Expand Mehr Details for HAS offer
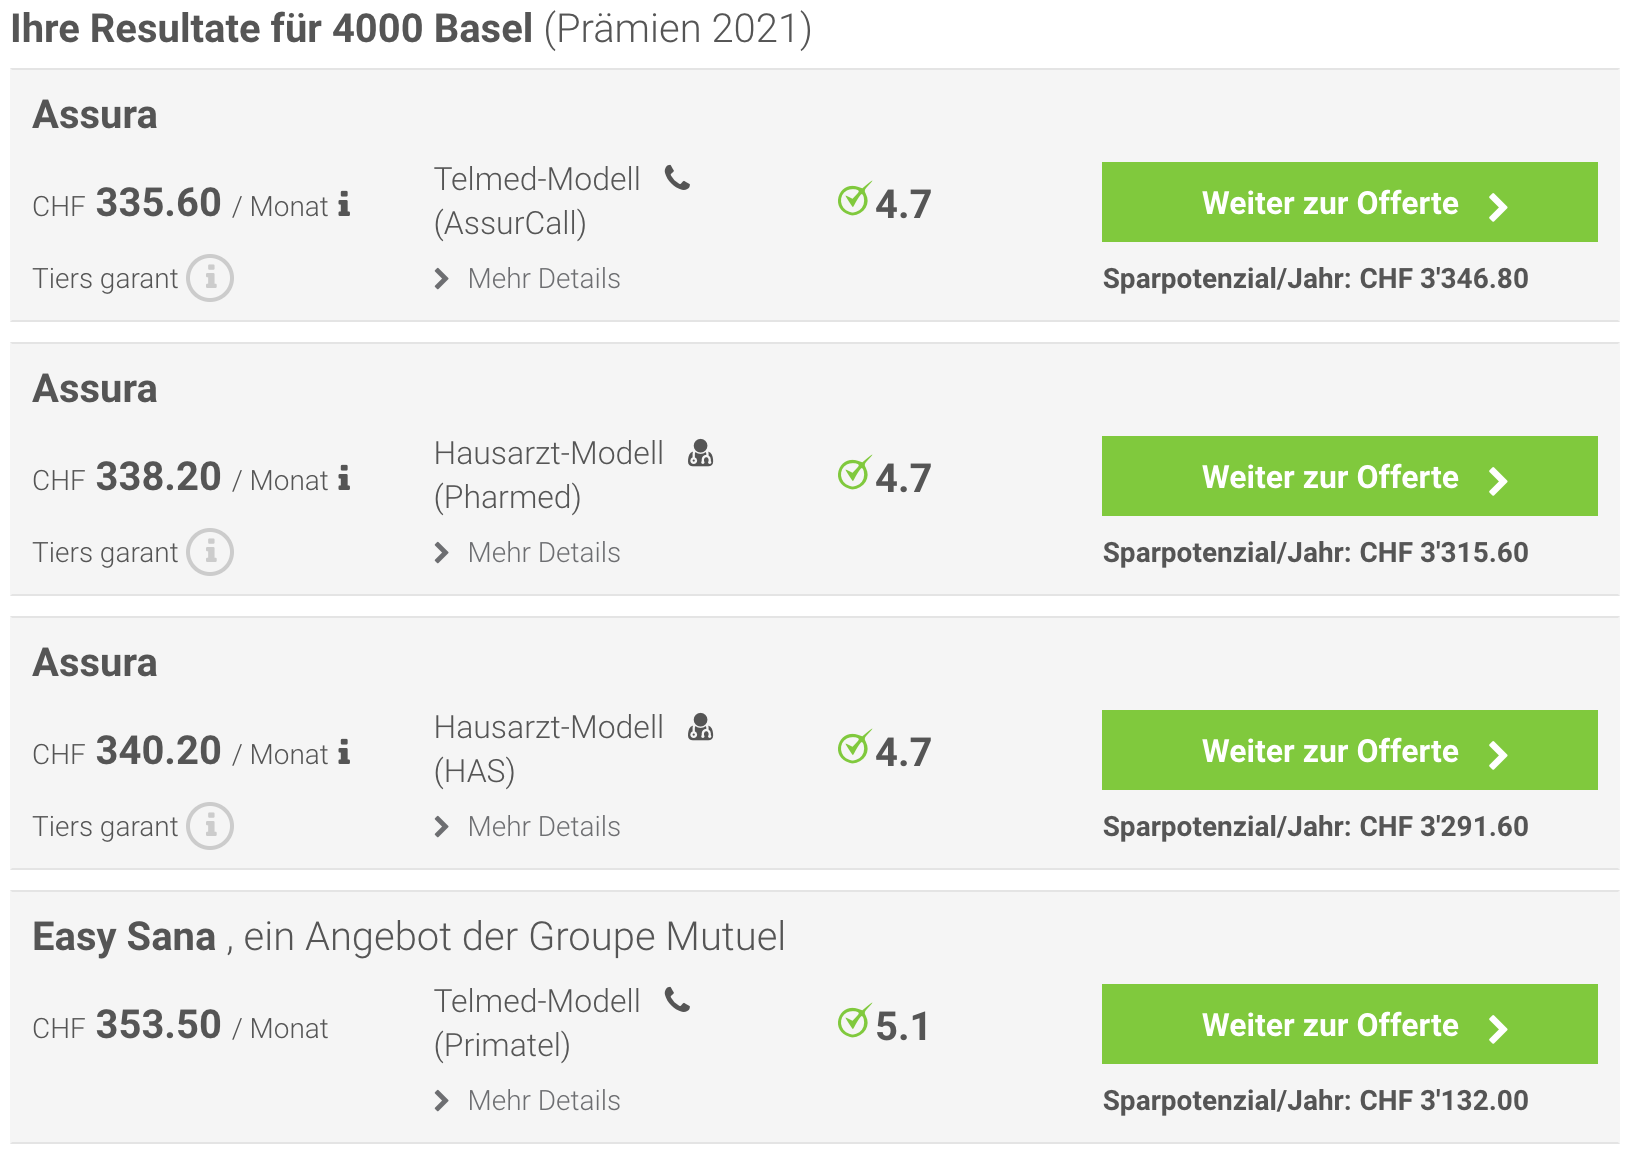Screen dimensions: 1628x1156 point(528,827)
